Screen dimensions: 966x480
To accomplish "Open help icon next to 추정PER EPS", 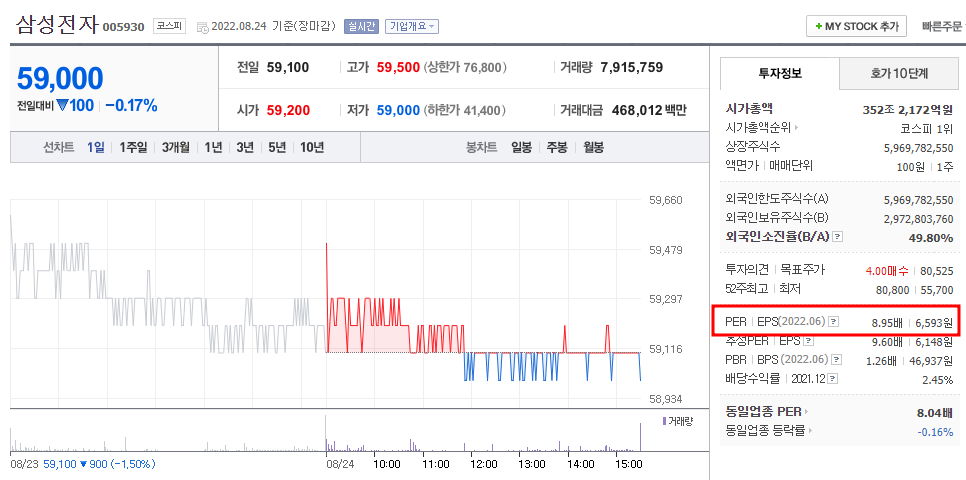I will pos(808,340).
